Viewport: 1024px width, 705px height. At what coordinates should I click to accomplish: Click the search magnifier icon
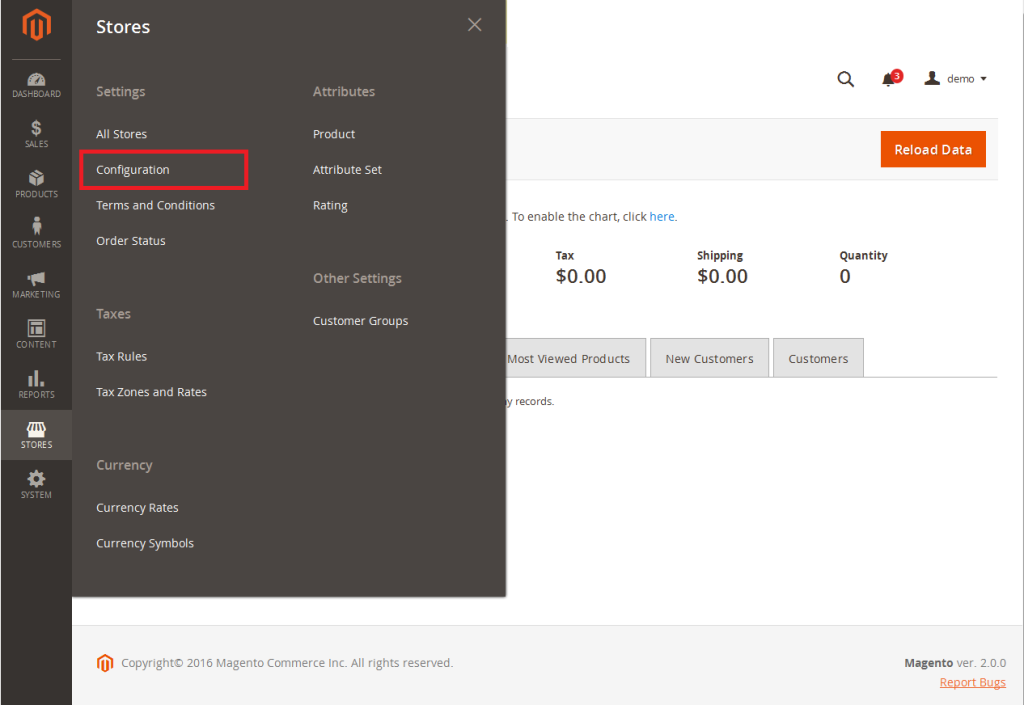click(x=845, y=79)
